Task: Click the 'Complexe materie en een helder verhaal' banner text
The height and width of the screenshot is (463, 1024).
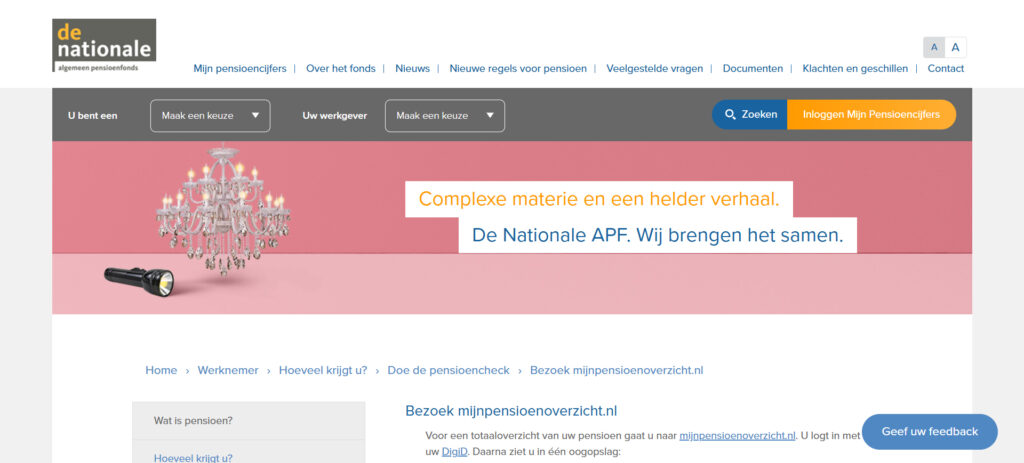Action: (599, 199)
